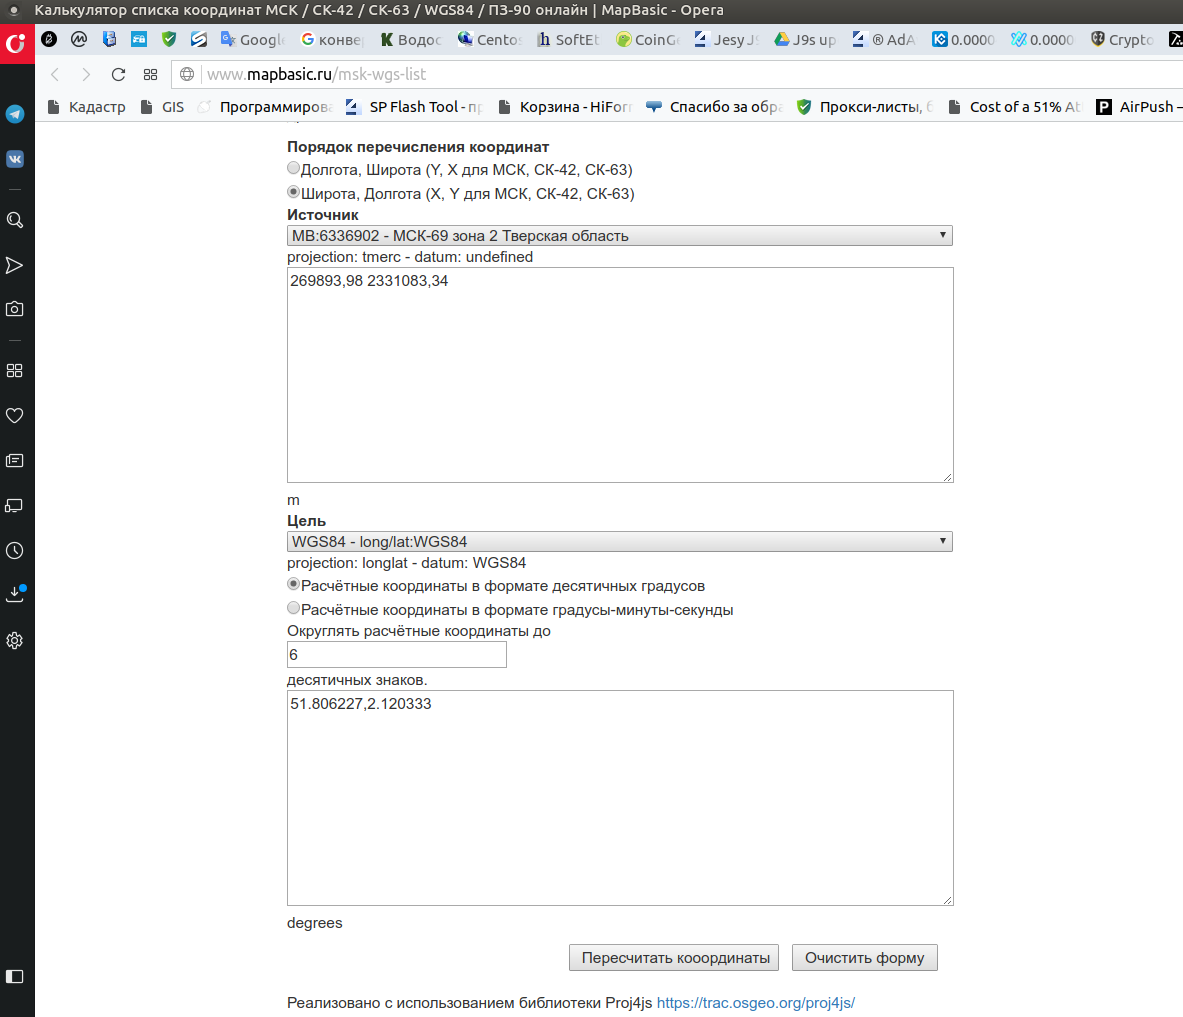Open the CoinGecko tab
Image resolution: width=1183 pixels, height=1017 pixels.
(x=648, y=39)
